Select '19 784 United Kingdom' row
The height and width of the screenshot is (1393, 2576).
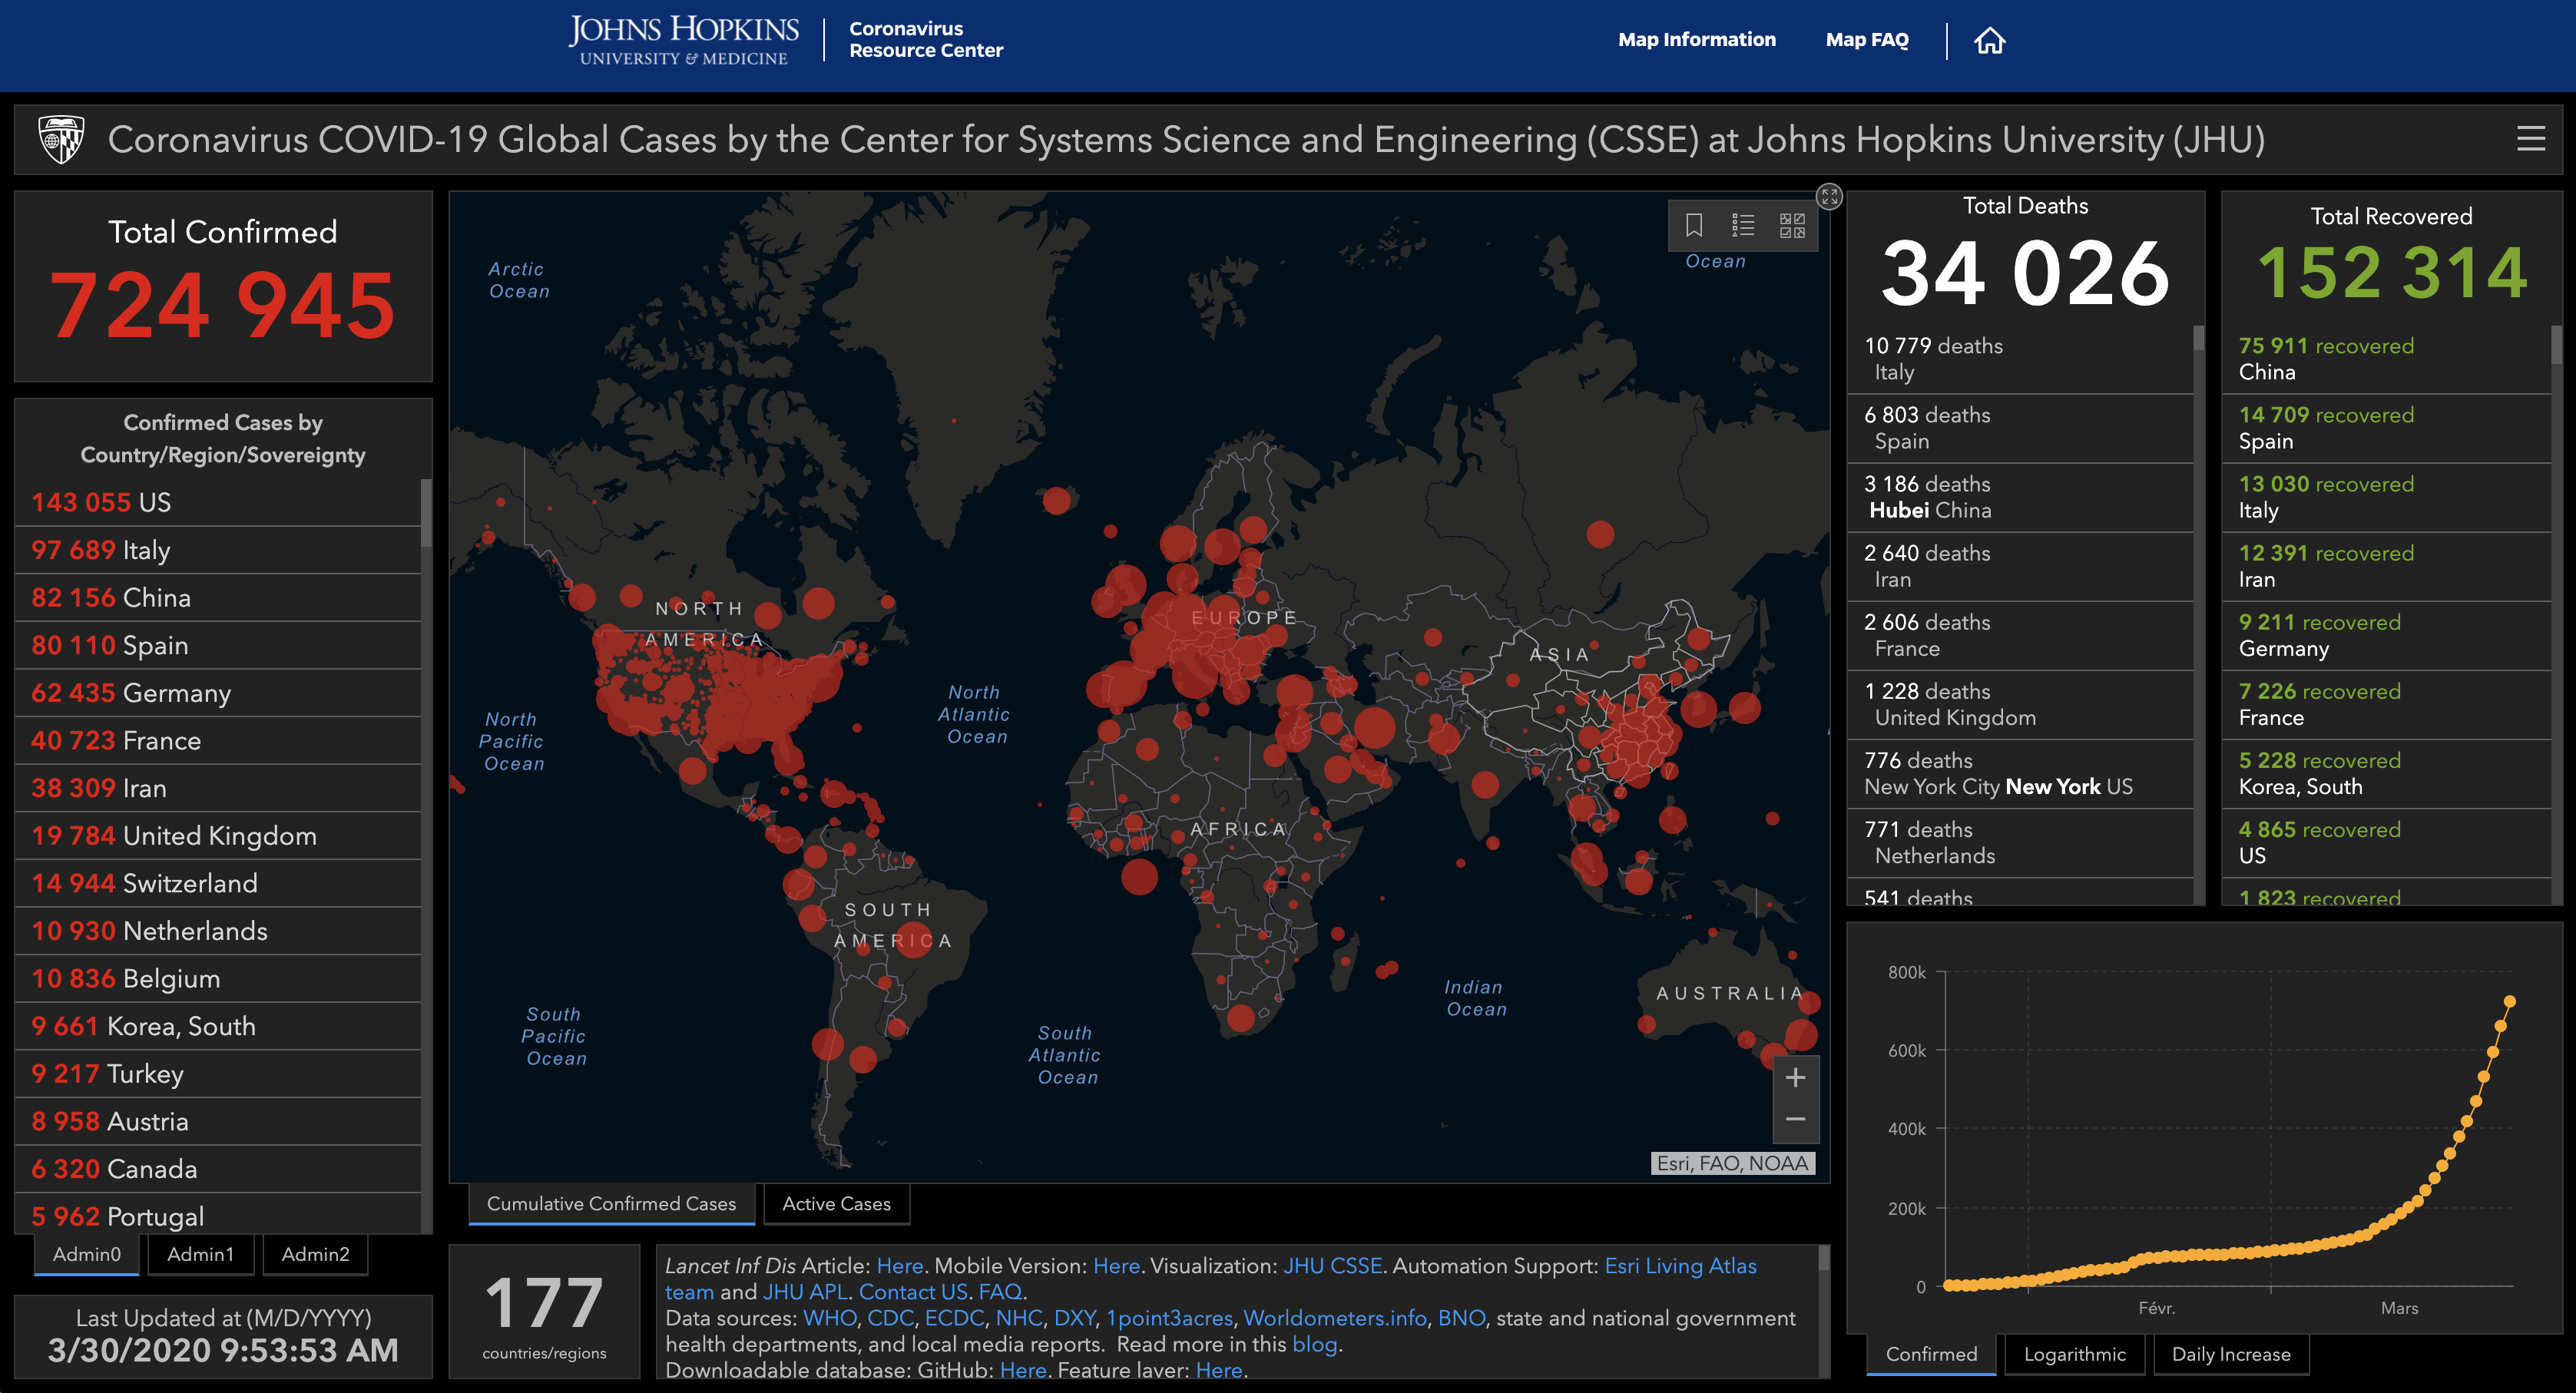click(x=218, y=836)
